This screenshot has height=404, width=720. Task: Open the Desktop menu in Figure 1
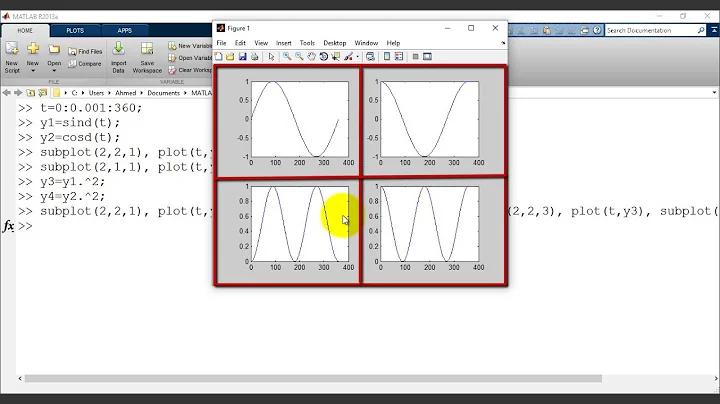[334, 43]
